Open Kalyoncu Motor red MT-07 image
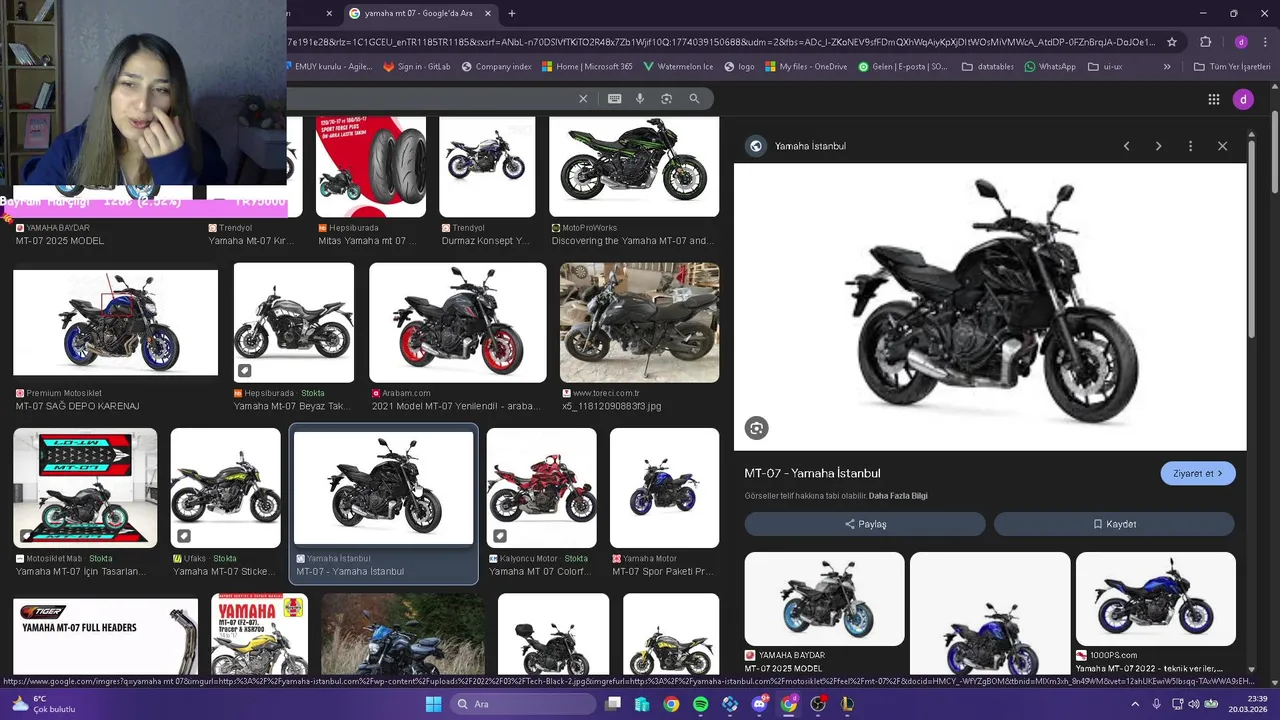Image resolution: width=1280 pixels, height=720 pixels. [541, 488]
